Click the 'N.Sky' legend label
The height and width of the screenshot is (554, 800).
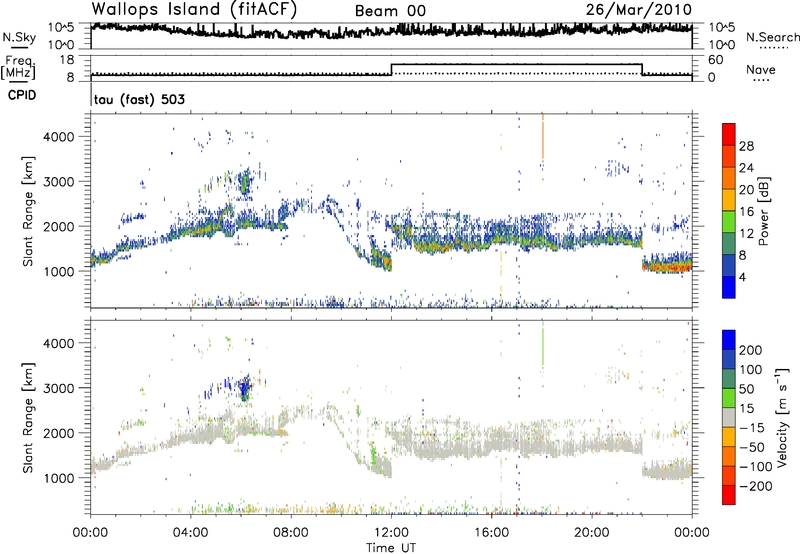[x=19, y=37]
